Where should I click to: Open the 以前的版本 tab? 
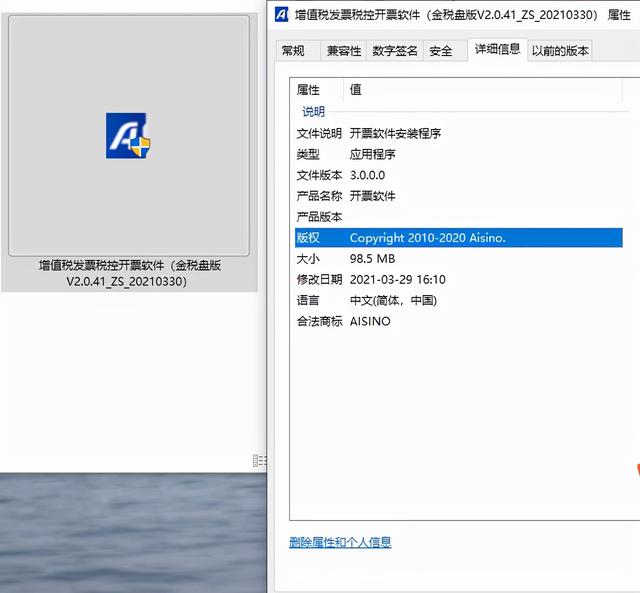560,51
